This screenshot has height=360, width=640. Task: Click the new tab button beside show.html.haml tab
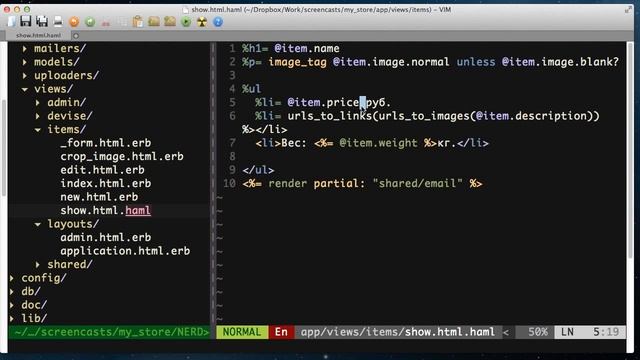[76, 36]
